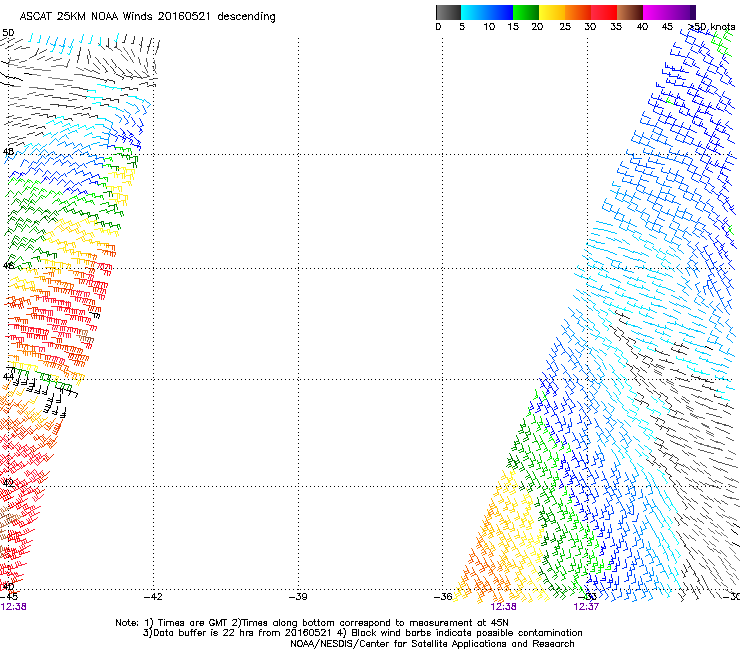Viewport: 740px width, 650px height.
Task: Select the orange 25-30 knots legend segment
Action: click(578, 12)
